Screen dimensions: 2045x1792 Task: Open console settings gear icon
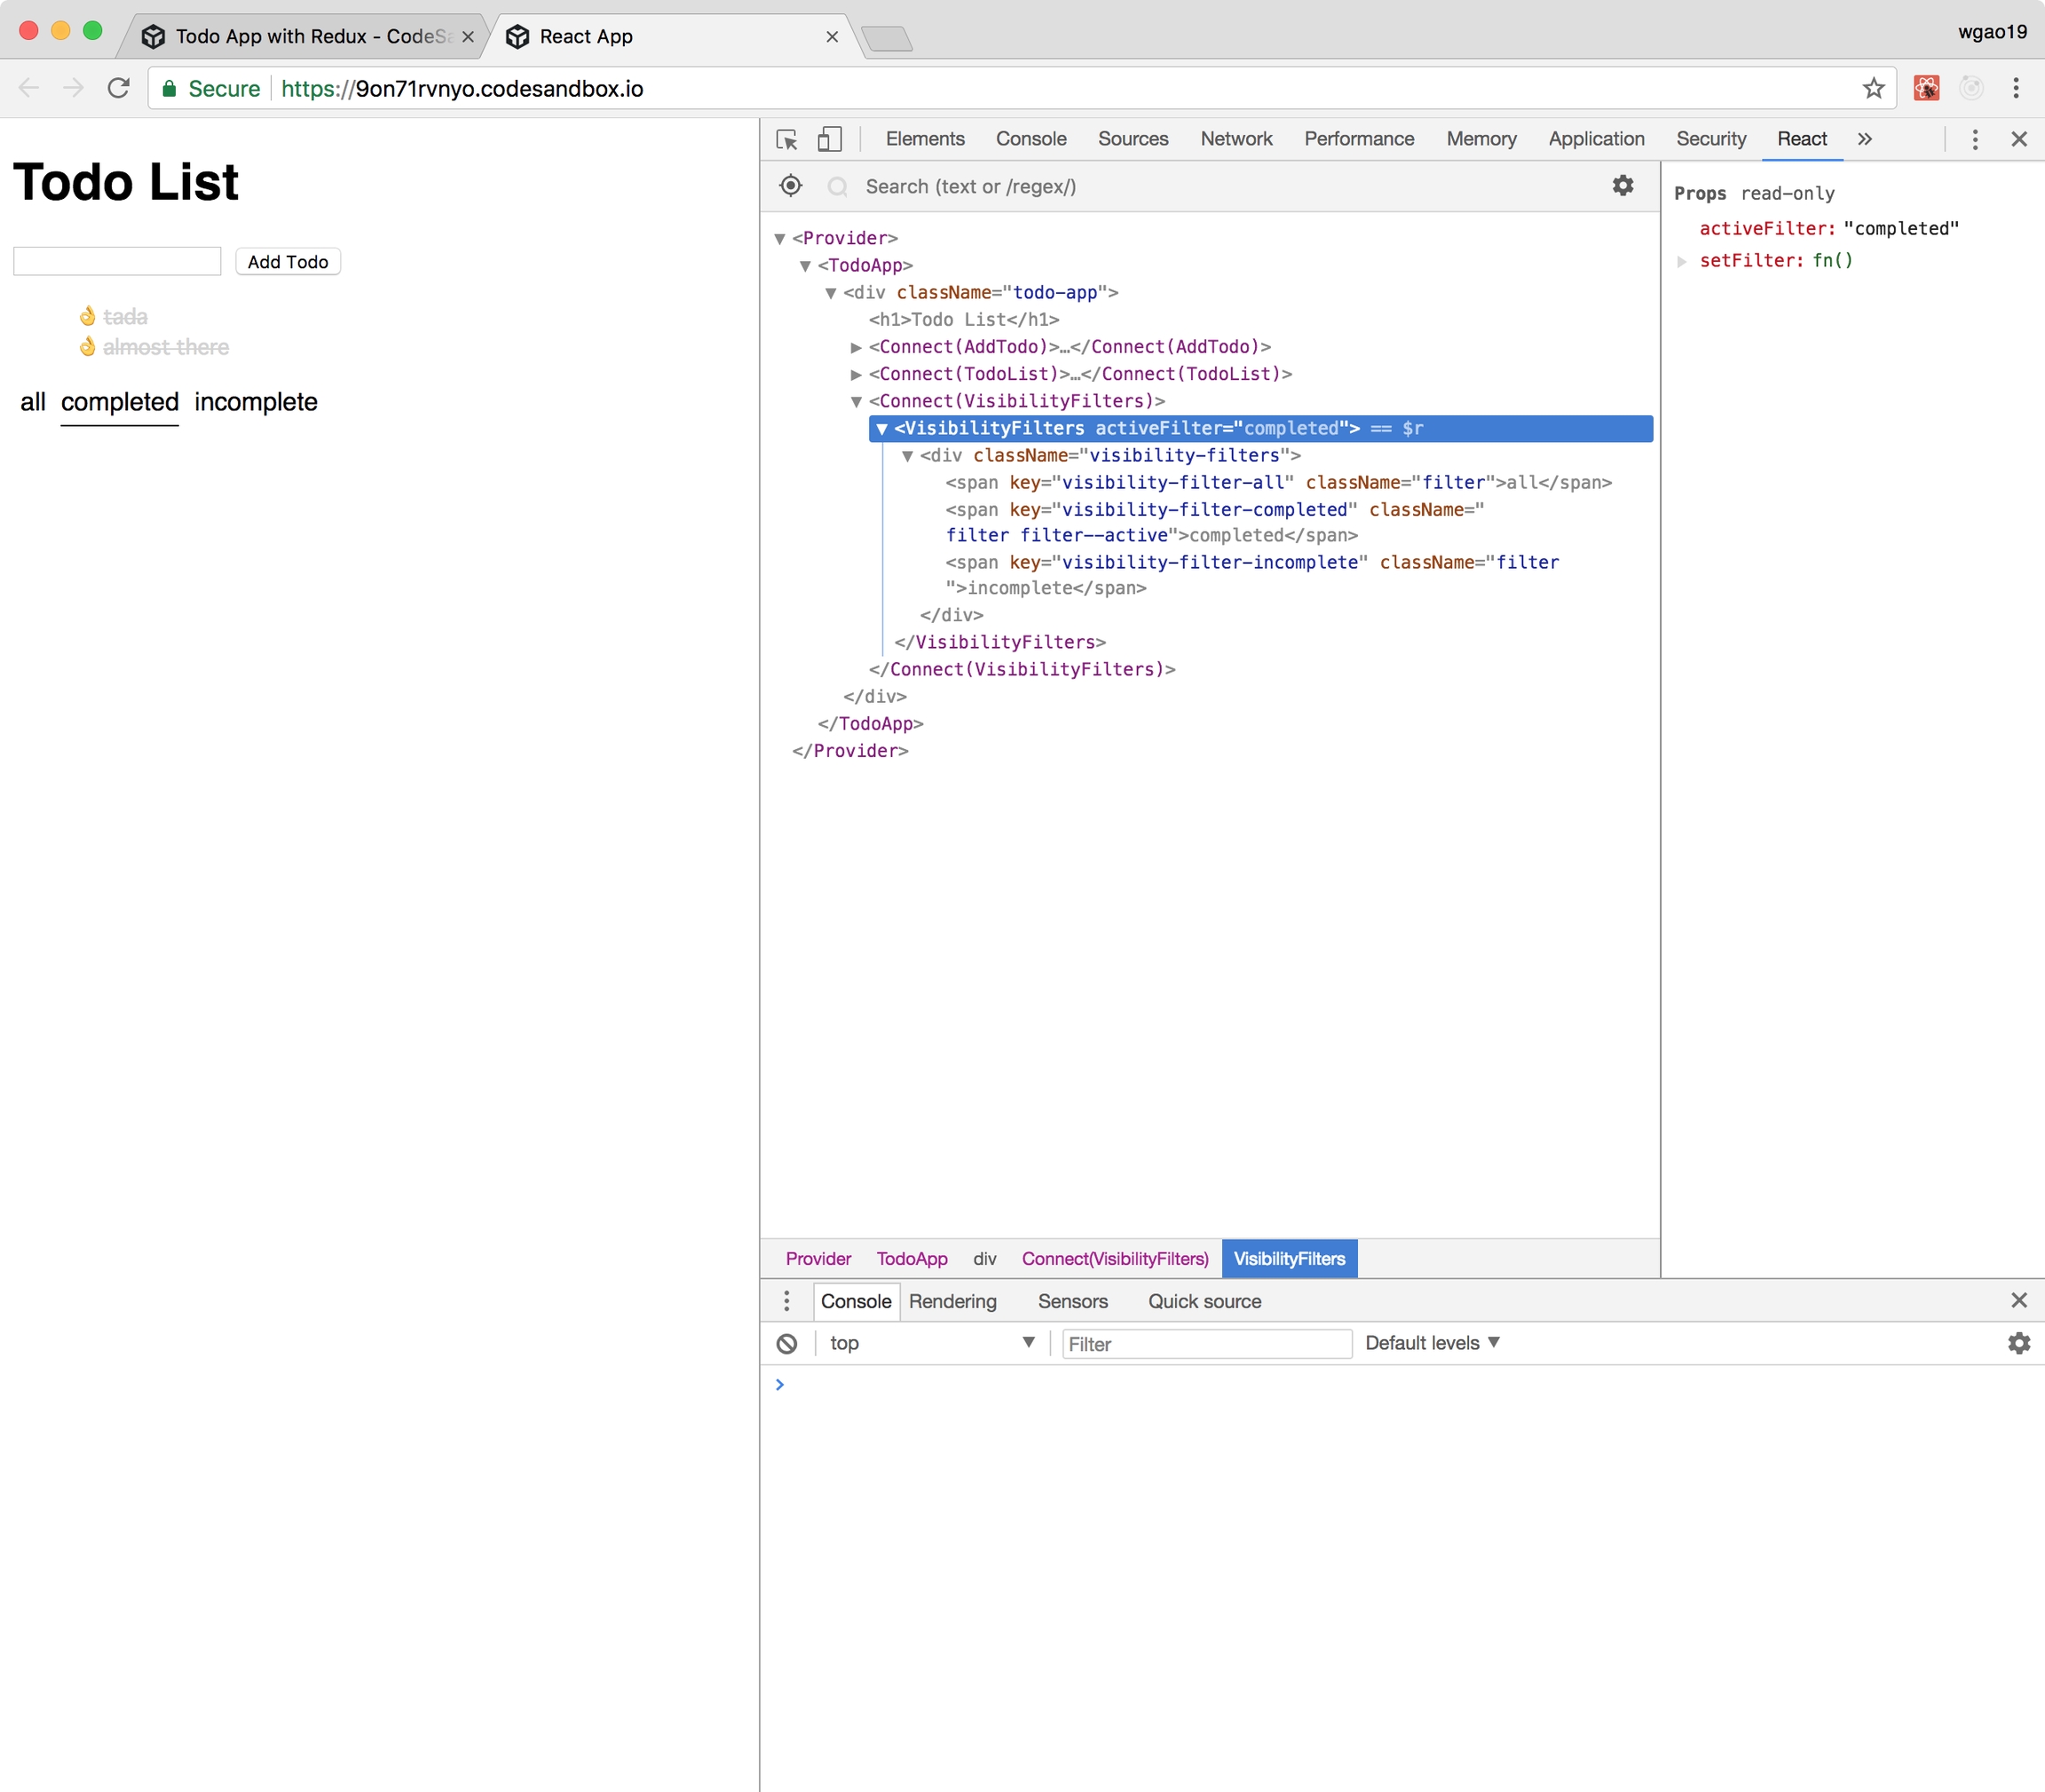[x=2018, y=1343]
